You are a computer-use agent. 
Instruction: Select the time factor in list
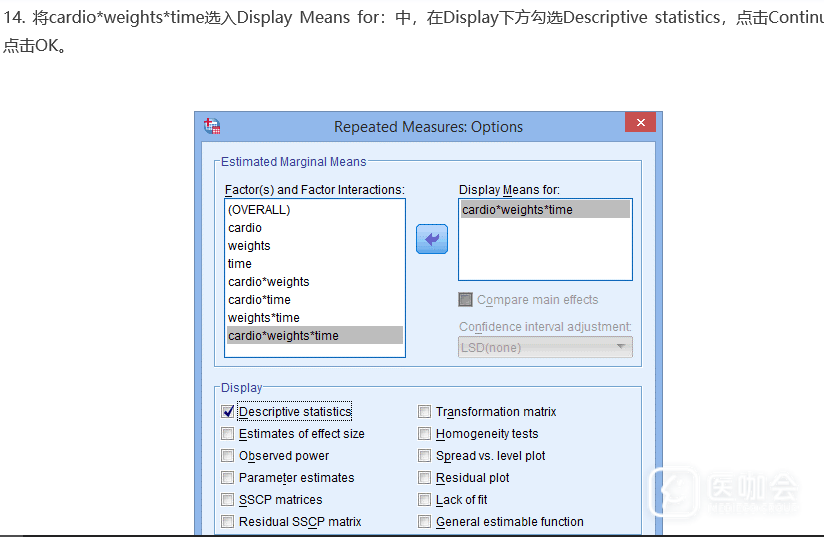tap(240, 264)
